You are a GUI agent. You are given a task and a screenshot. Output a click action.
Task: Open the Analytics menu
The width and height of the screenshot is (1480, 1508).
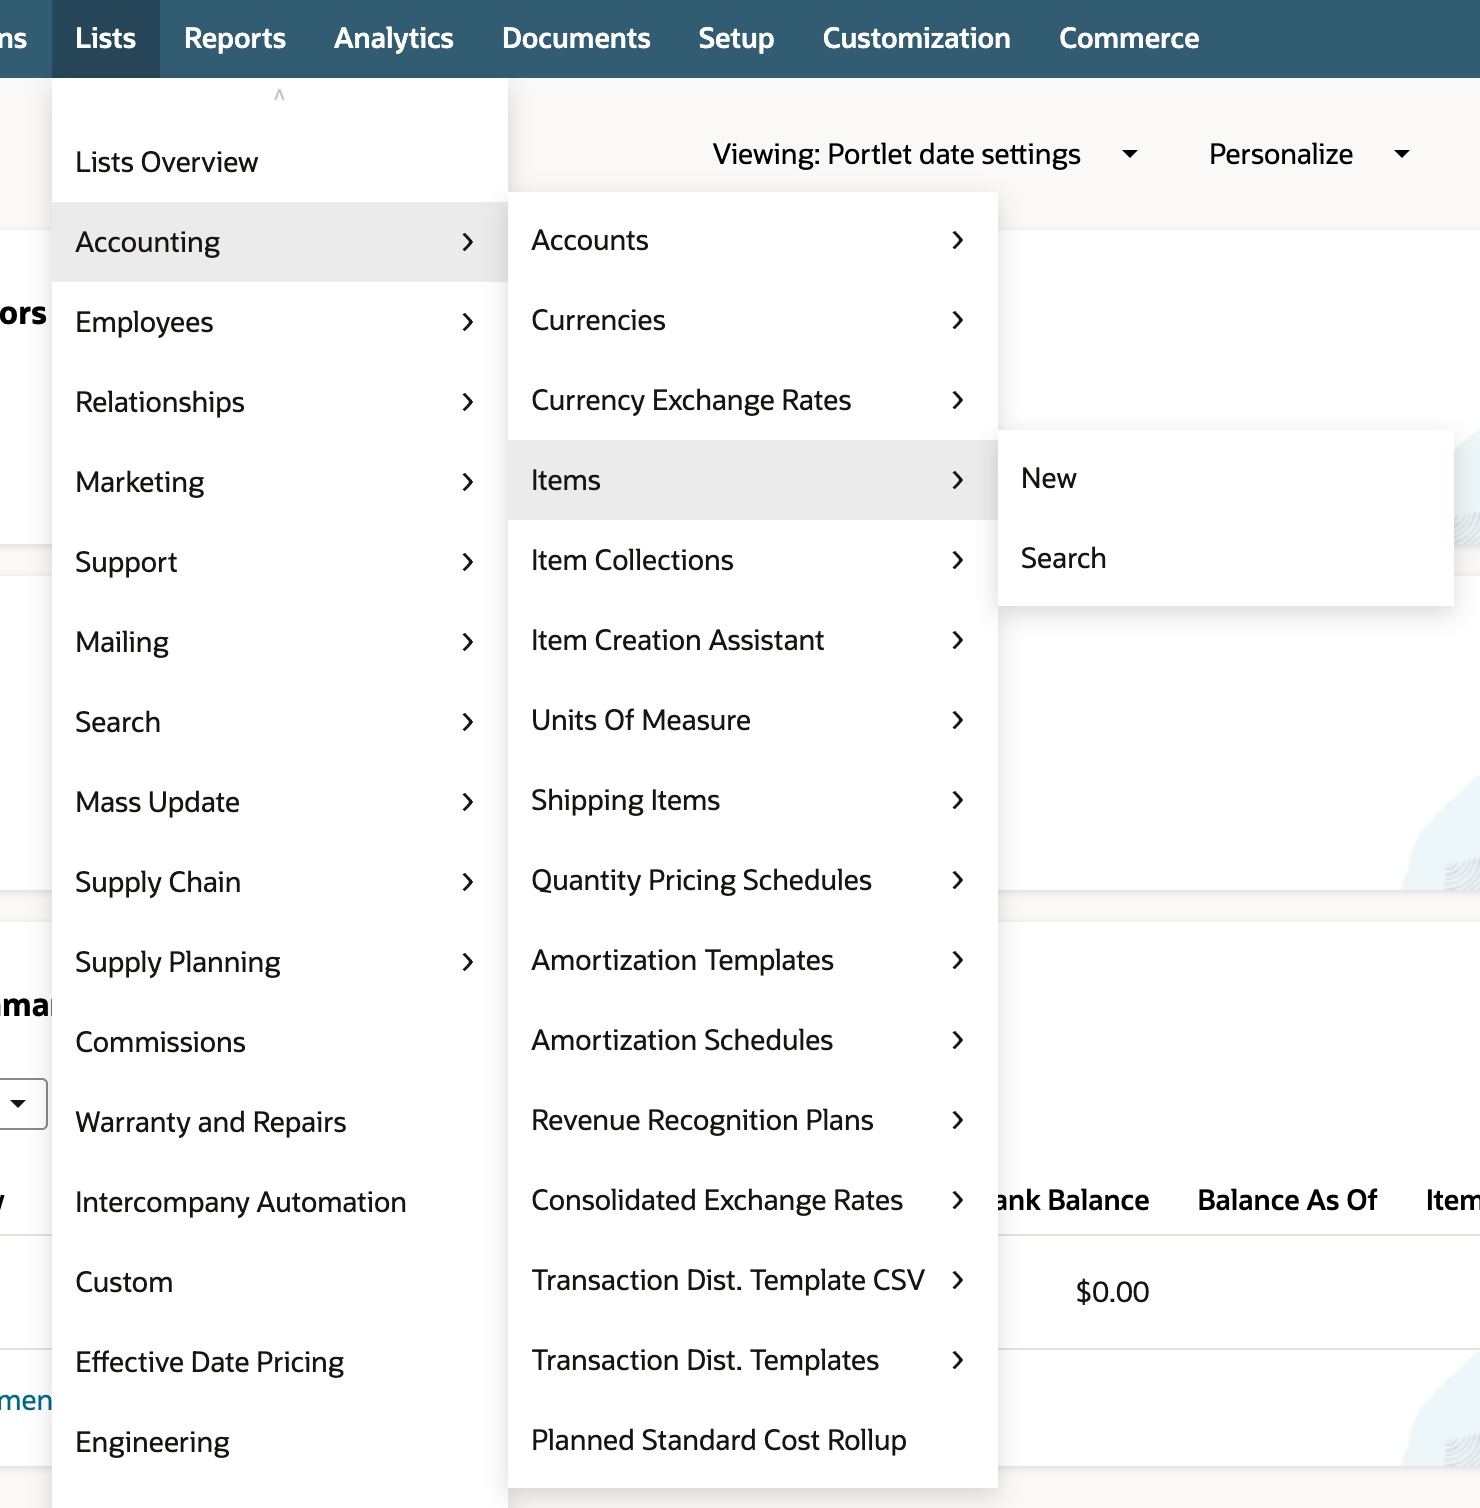(394, 38)
